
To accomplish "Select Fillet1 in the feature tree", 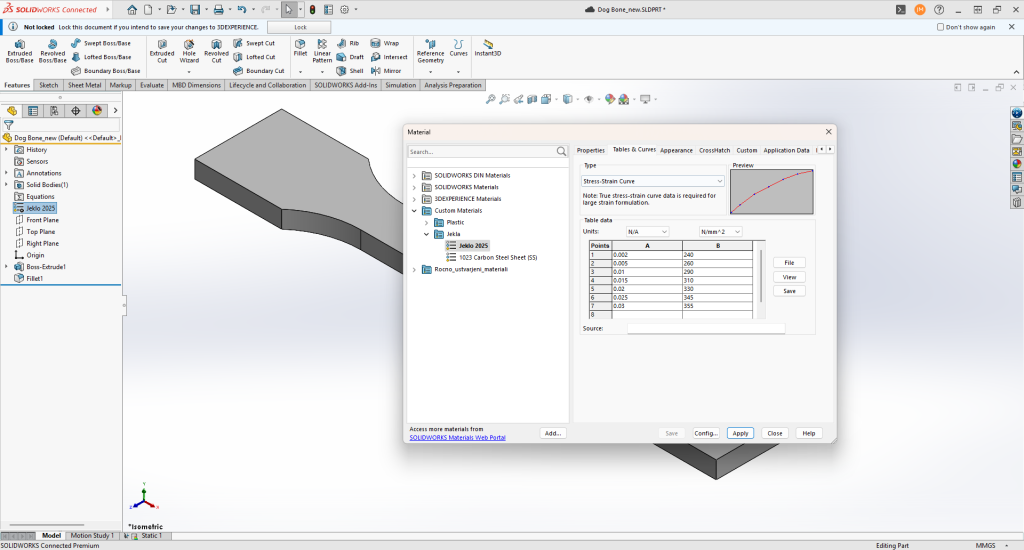I will [35, 278].
